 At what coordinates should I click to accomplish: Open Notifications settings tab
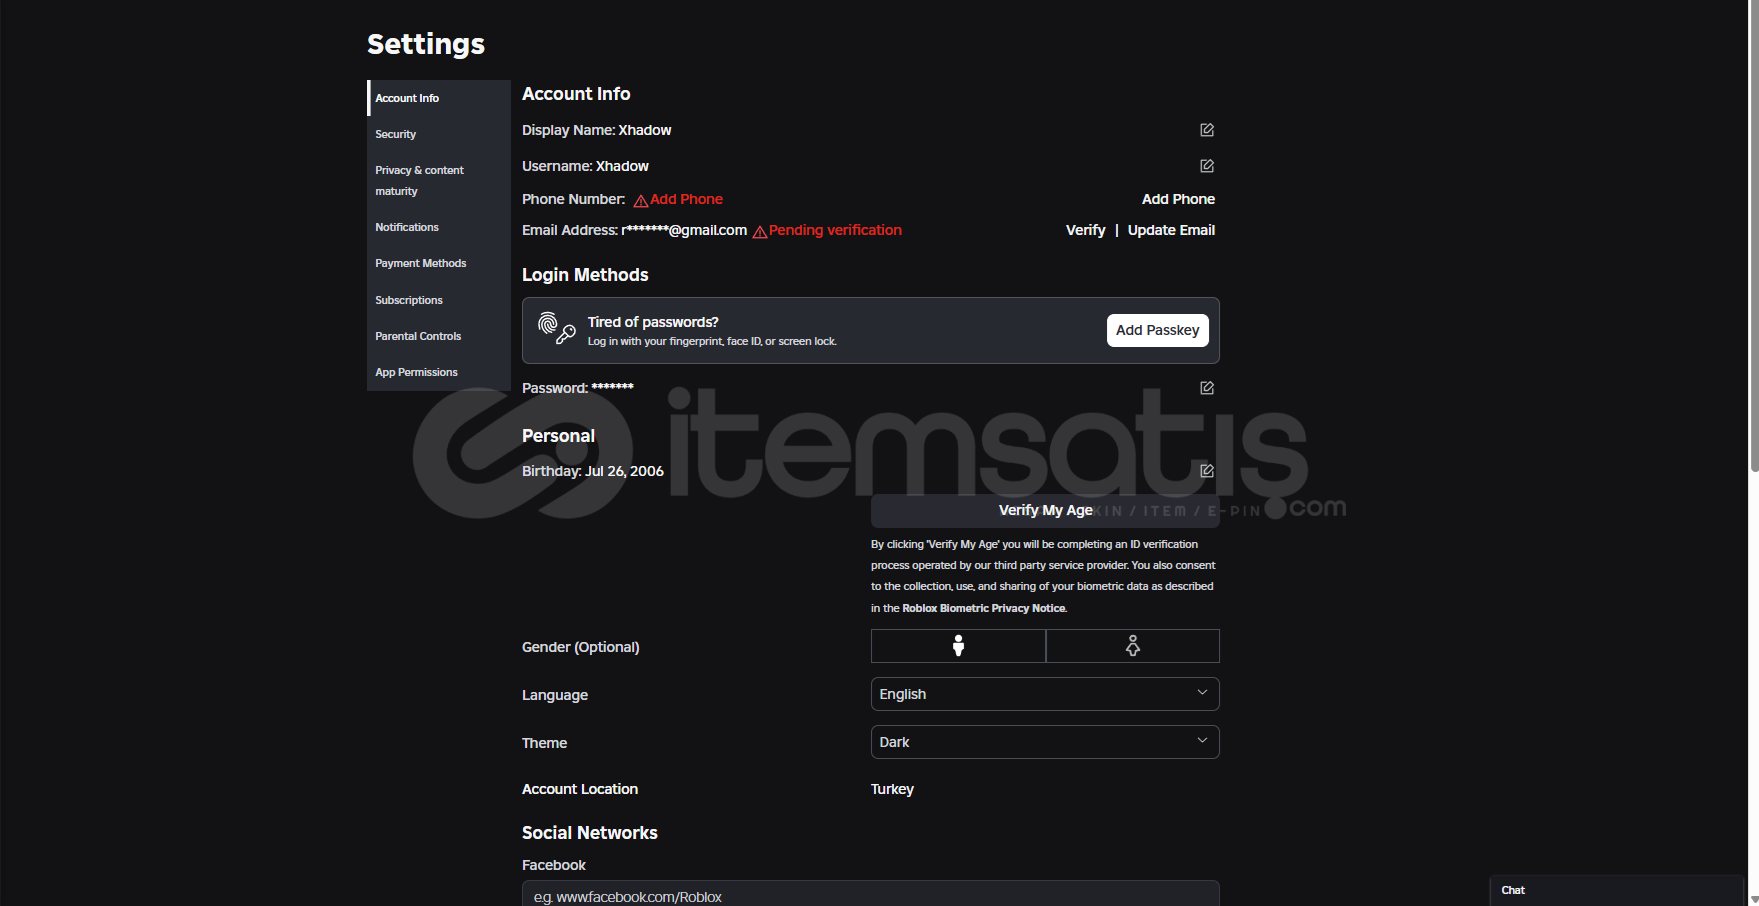click(439, 227)
